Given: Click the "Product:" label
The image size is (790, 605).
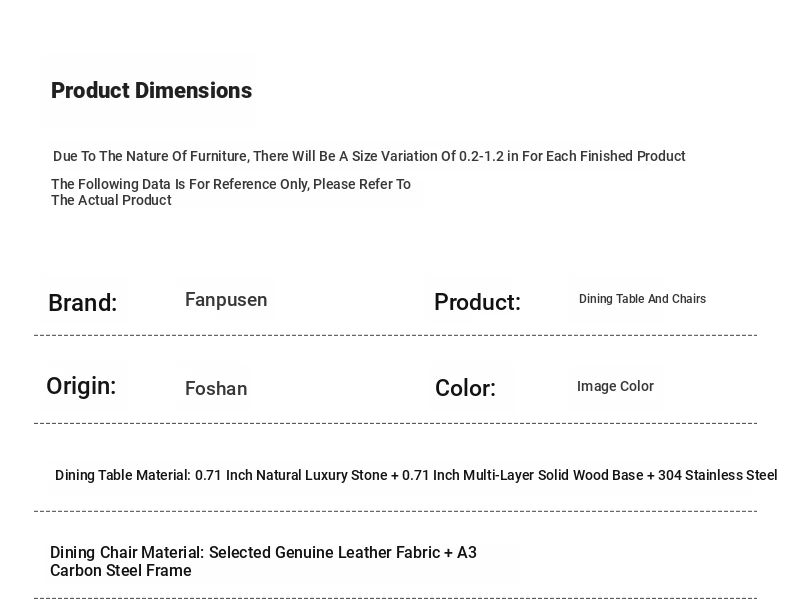Looking at the screenshot, I should (477, 303).
